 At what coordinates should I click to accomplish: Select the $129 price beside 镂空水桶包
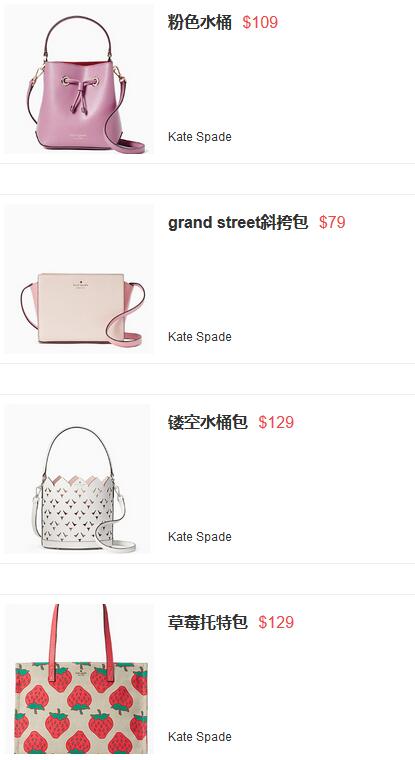point(276,422)
